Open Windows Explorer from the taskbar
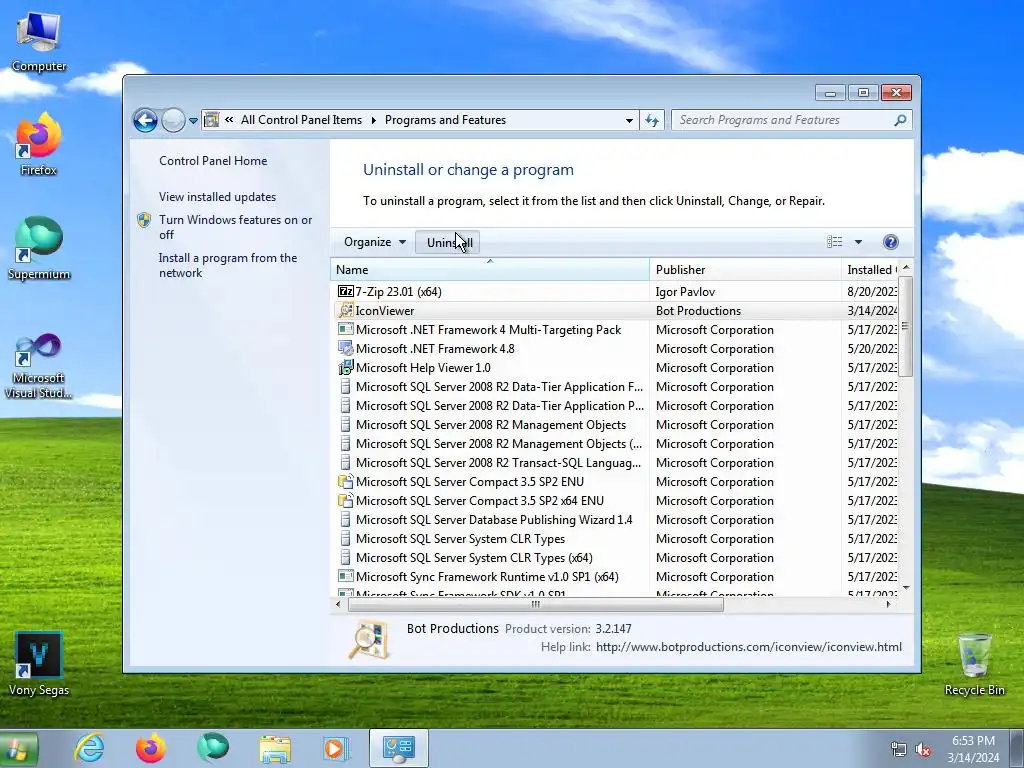The height and width of the screenshot is (768, 1024). pyautogui.click(x=275, y=748)
